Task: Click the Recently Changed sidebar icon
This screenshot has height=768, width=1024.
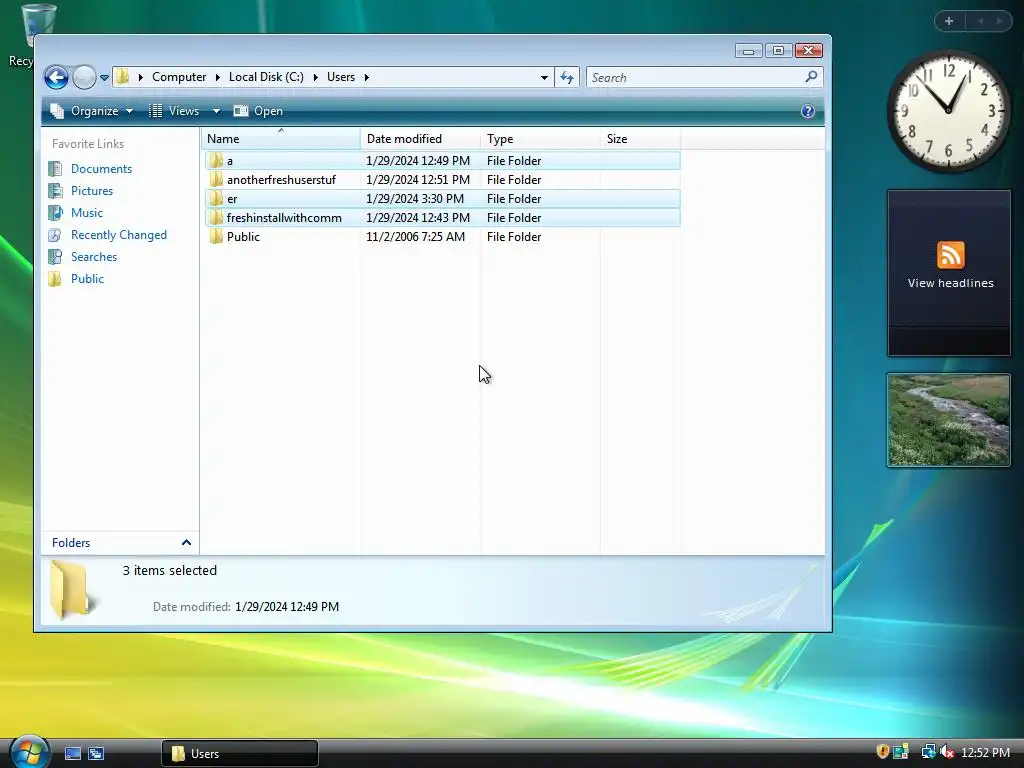Action: 56,234
